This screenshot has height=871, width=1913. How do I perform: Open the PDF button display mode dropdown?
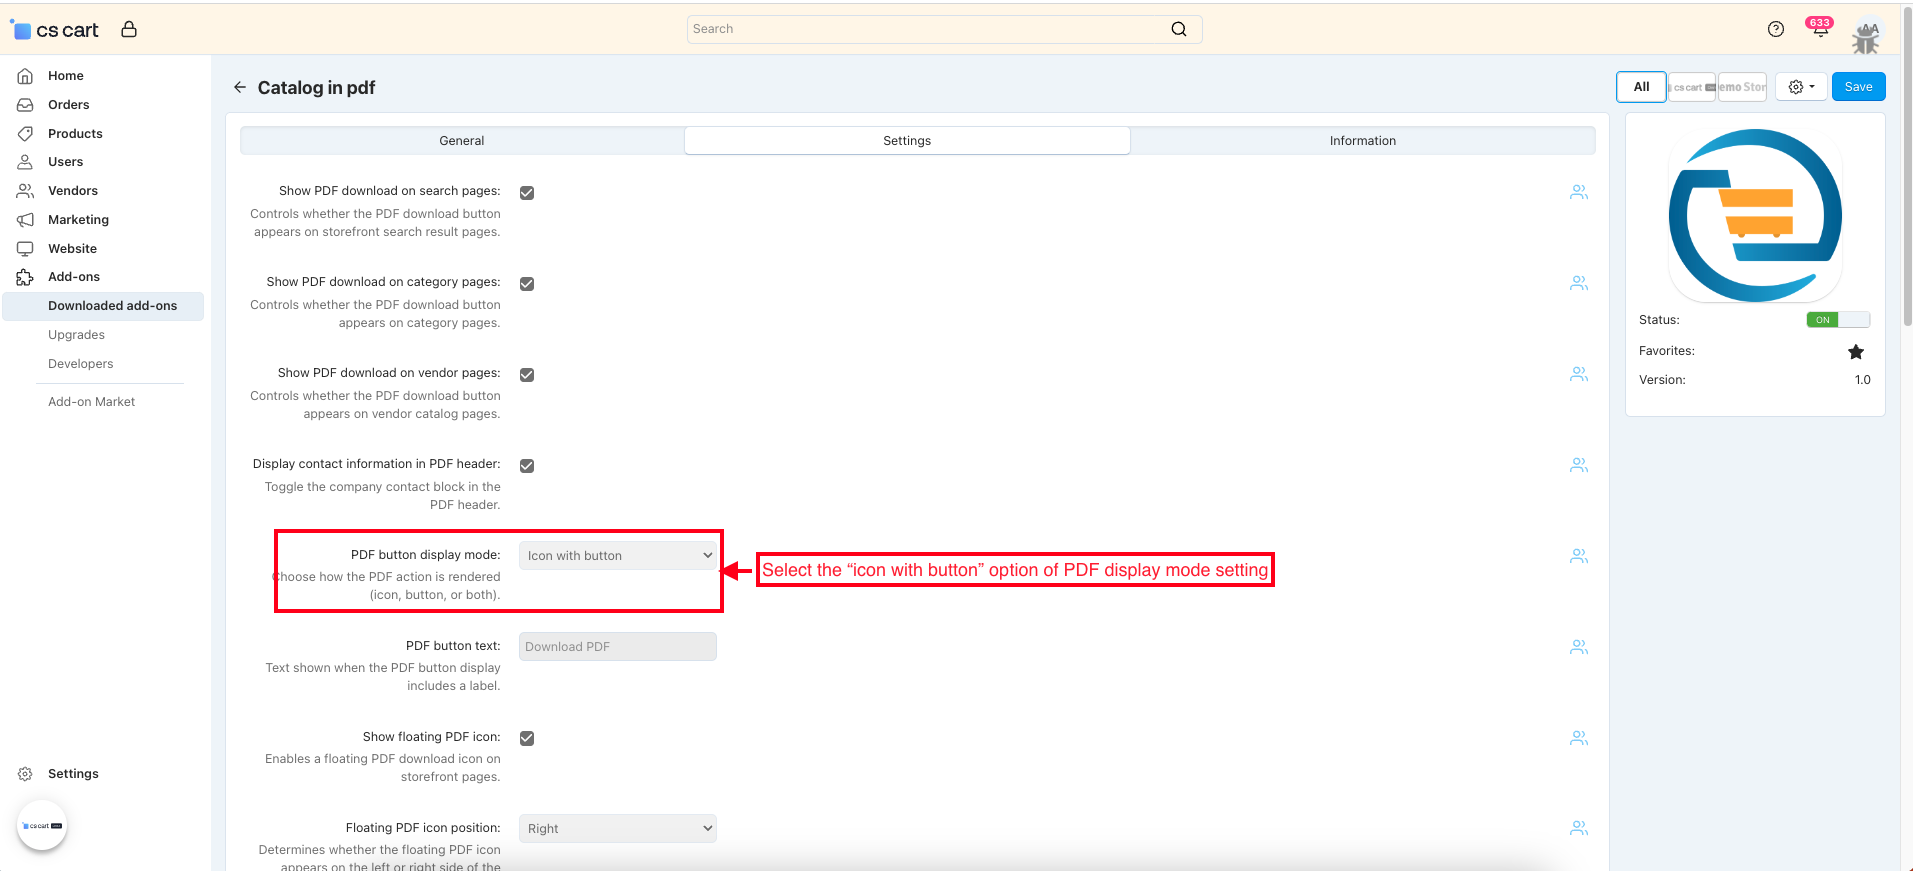618,556
